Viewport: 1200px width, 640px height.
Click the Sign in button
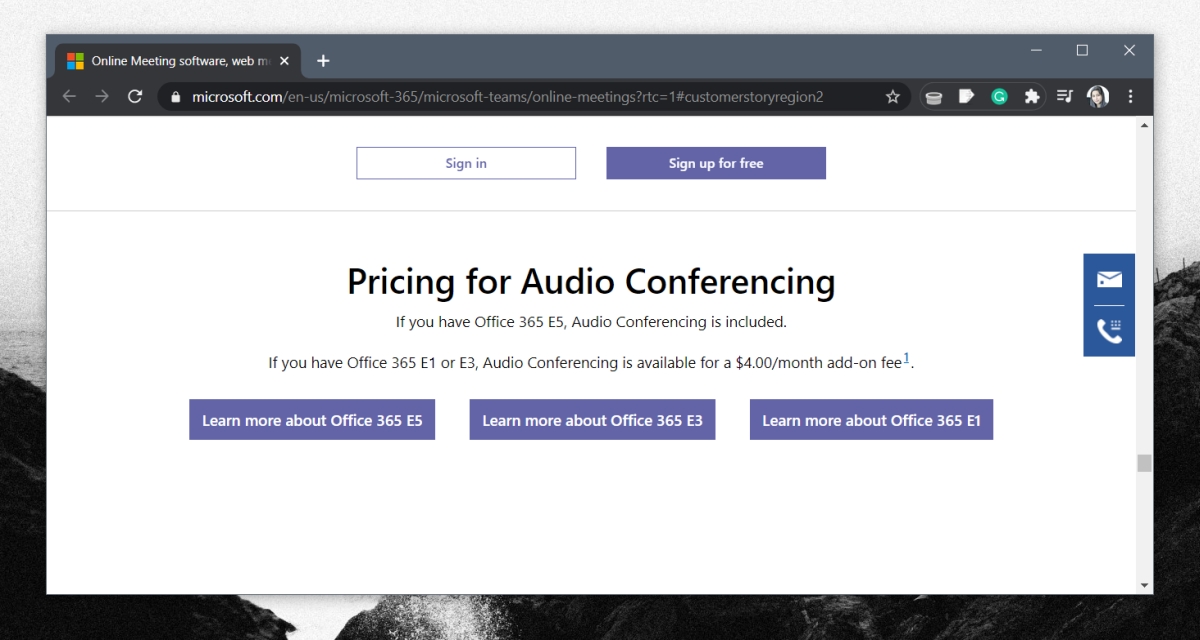coord(466,163)
